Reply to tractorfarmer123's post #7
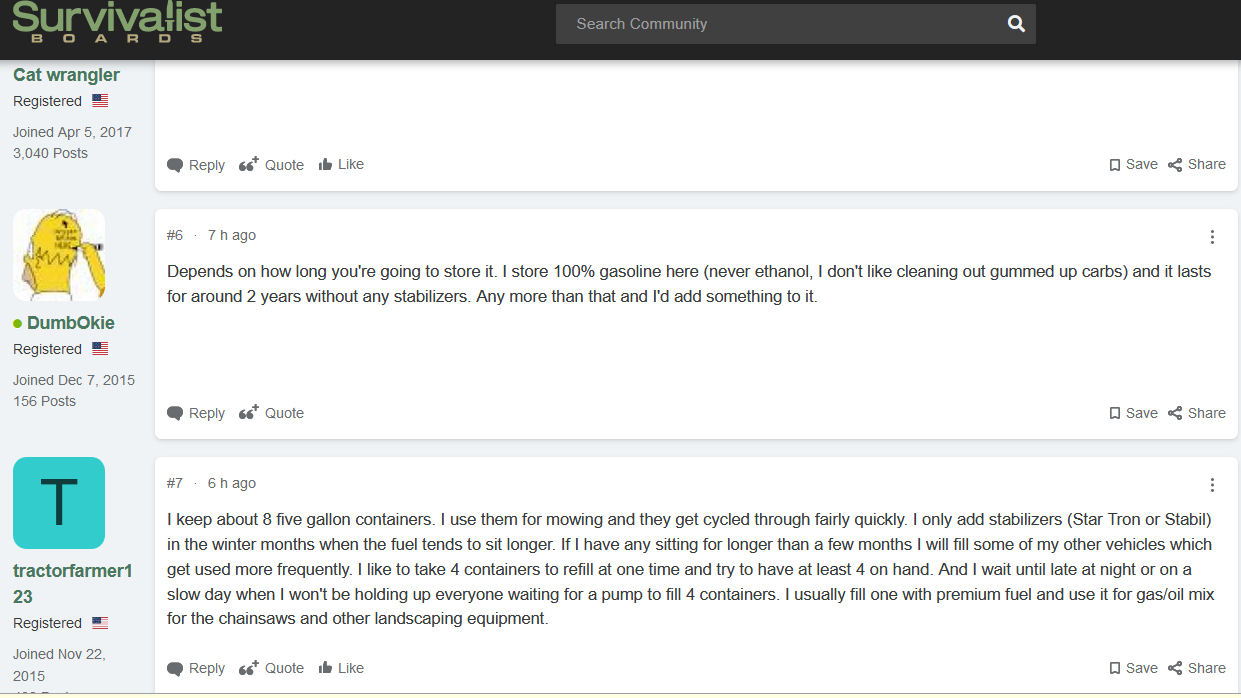 pos(196,668)
